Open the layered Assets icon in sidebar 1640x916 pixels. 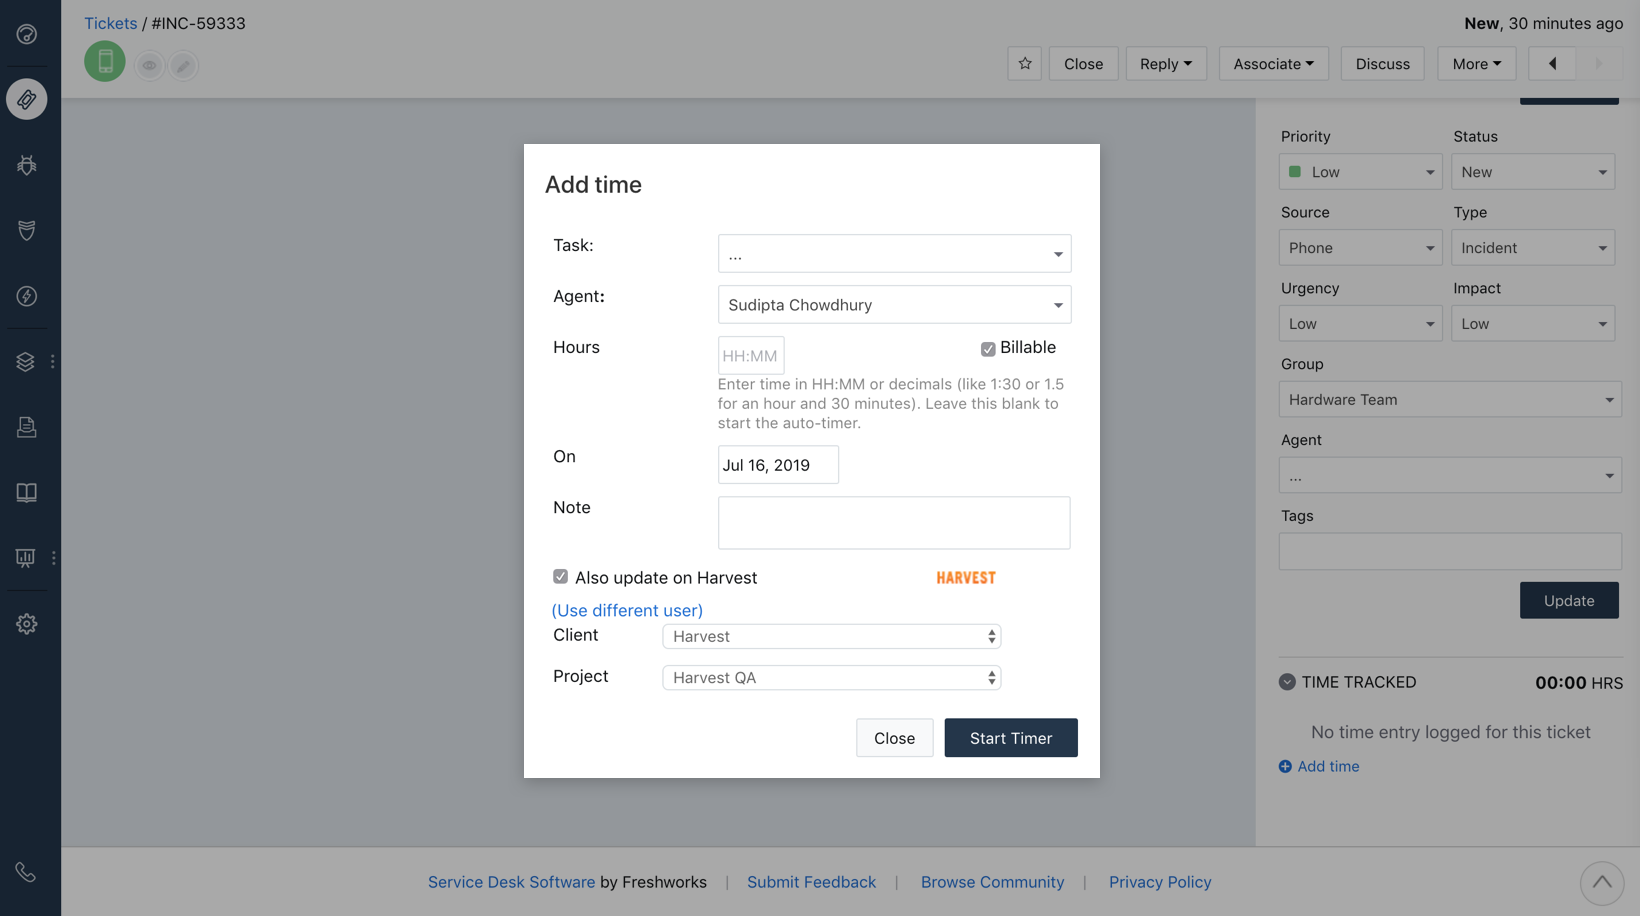point(26,361)
